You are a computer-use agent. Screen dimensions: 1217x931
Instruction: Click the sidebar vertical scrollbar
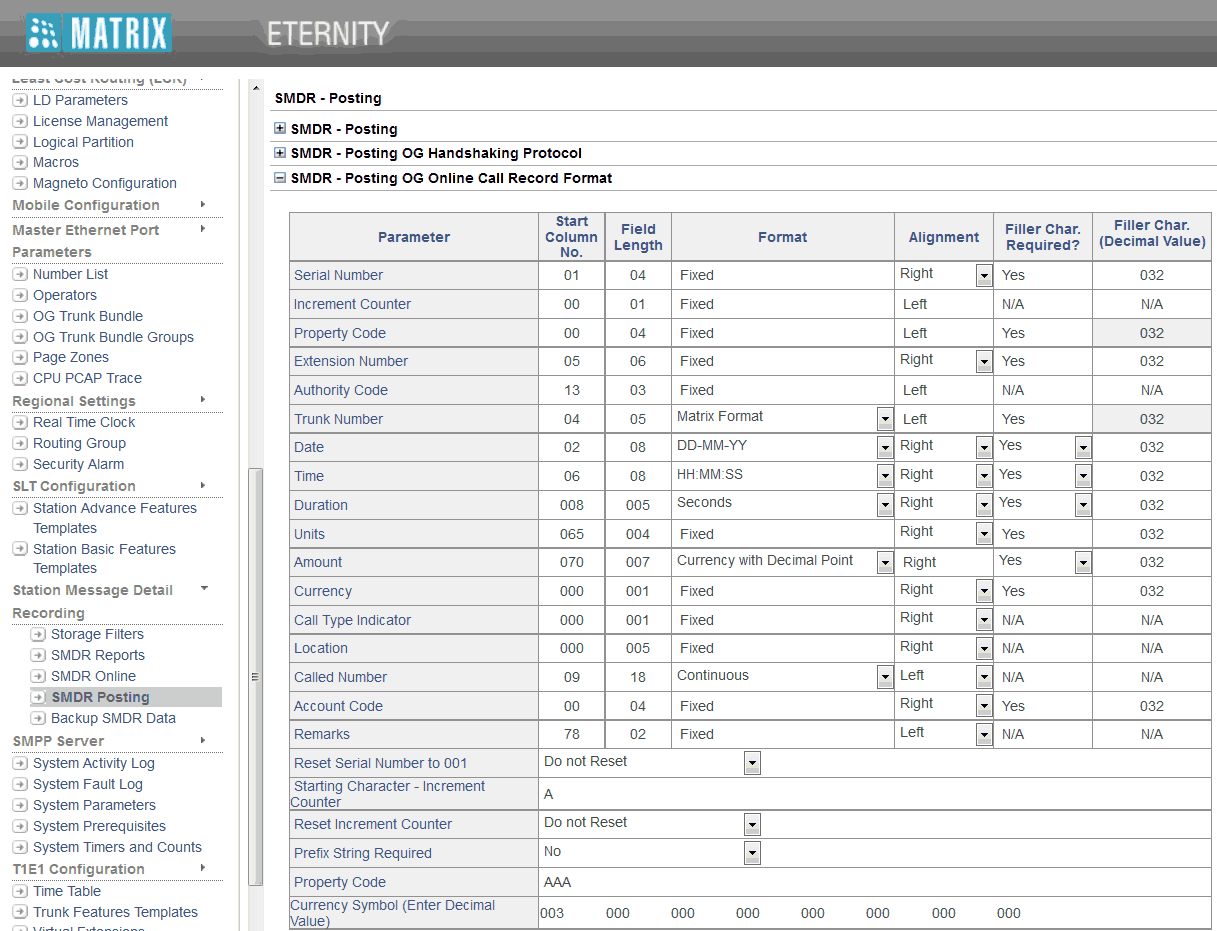255,675
